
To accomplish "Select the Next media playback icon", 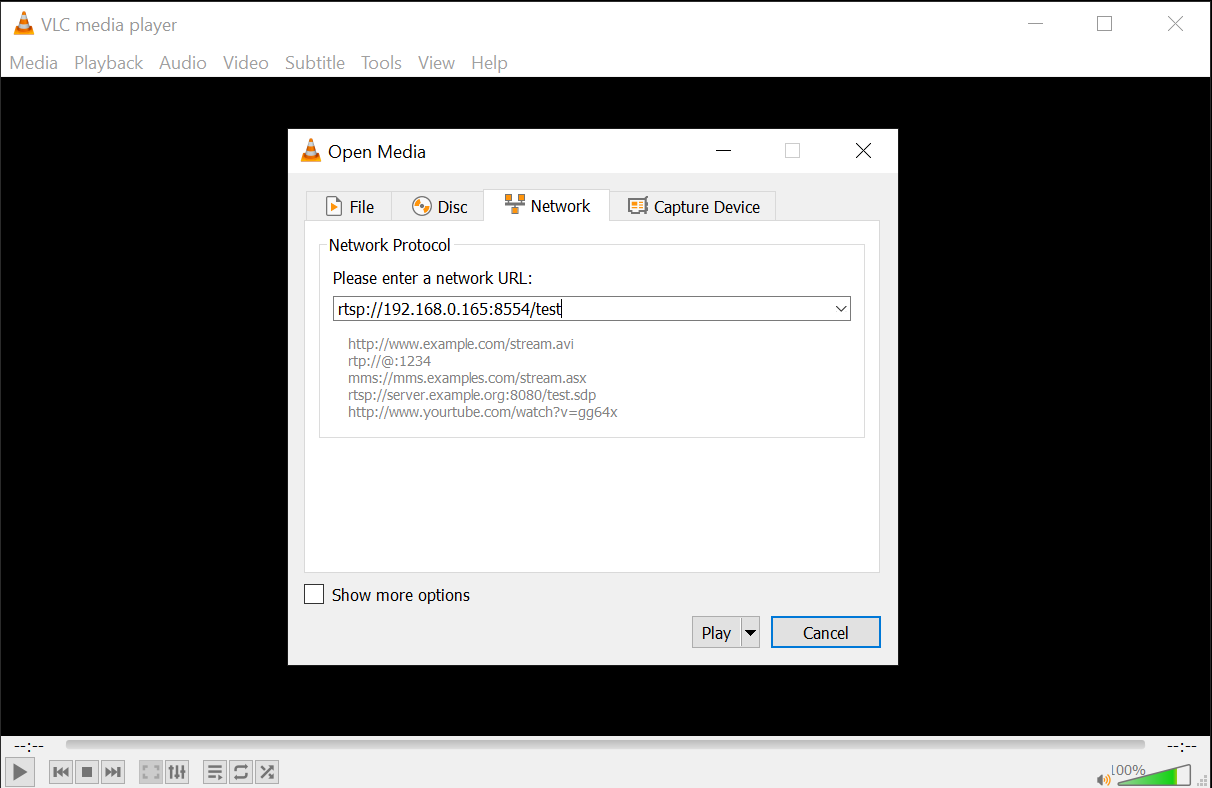I will point(112,771).
